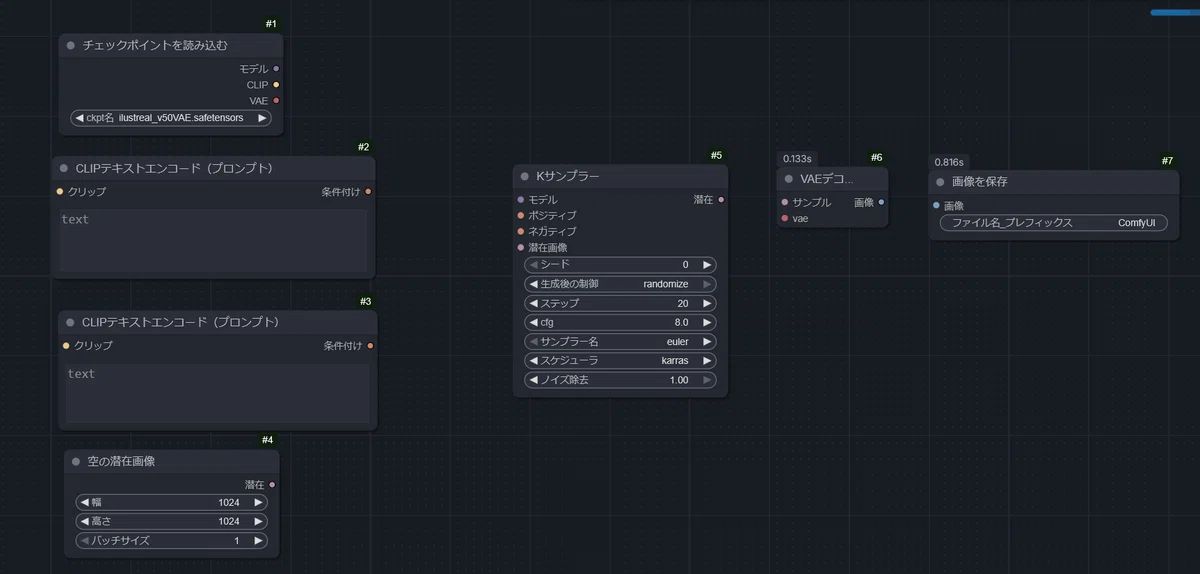
Task: Decrease cfg value with left arrow
Action: [x=534, y=323]
